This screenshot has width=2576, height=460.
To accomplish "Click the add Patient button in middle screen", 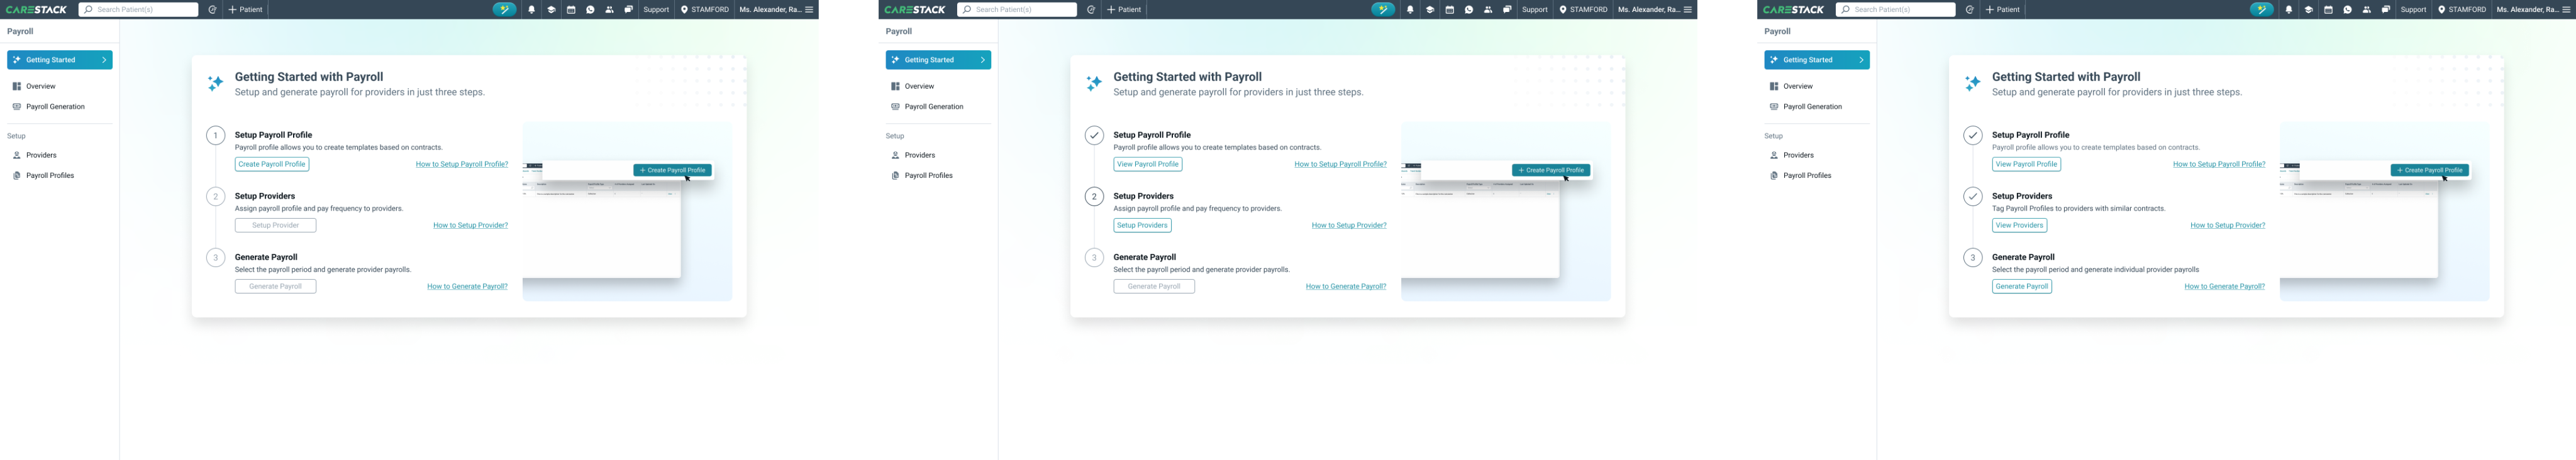I will pos(1125,9).
